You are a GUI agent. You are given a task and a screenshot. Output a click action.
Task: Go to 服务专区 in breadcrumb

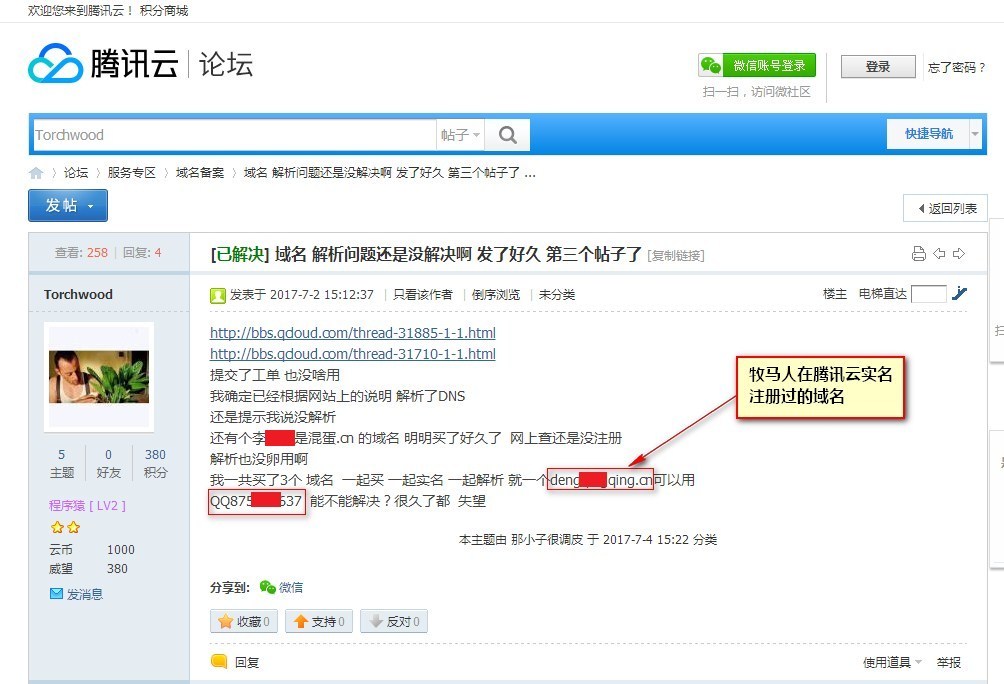[x=131, y=172]
